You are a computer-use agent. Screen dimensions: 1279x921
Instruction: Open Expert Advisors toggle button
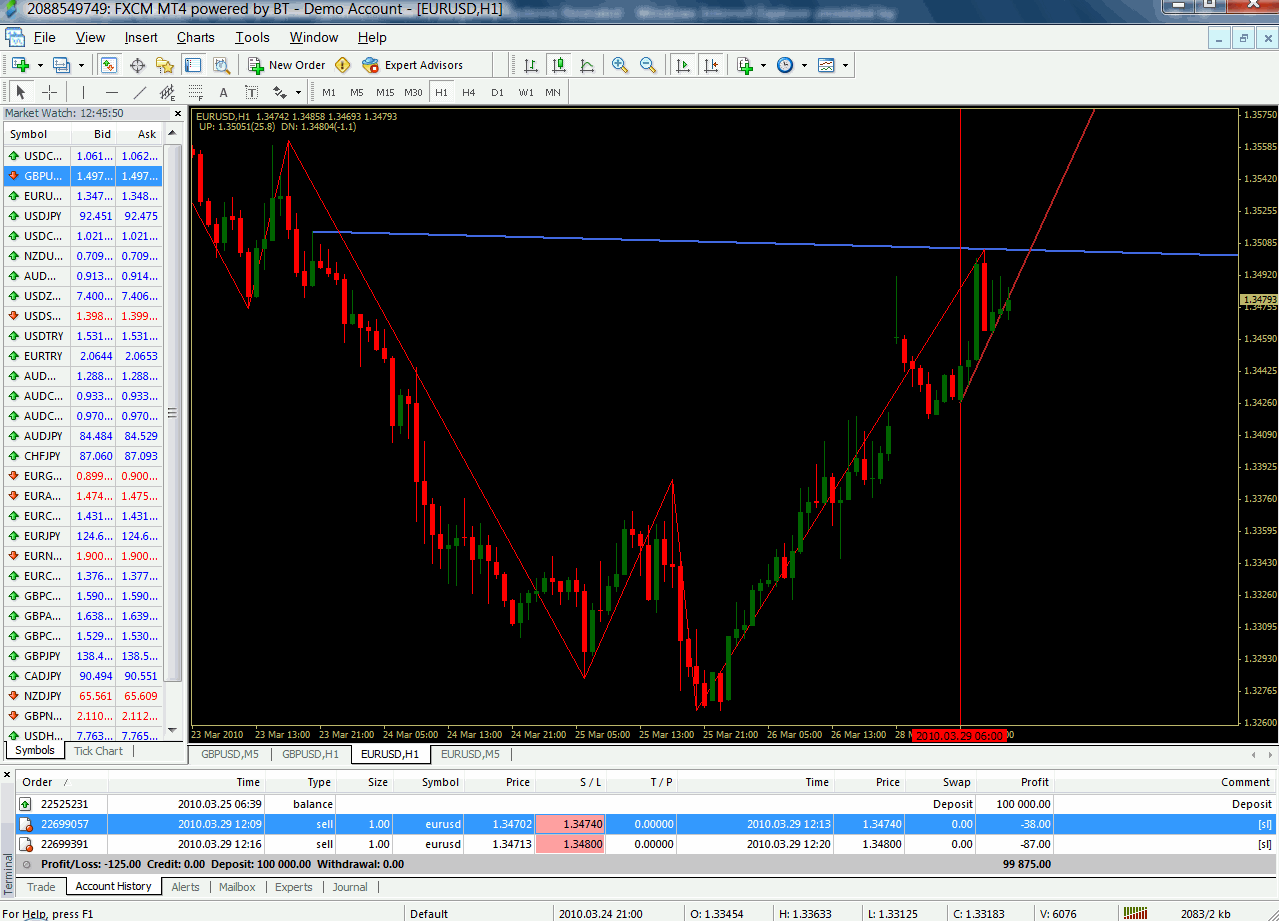point(414,65)
